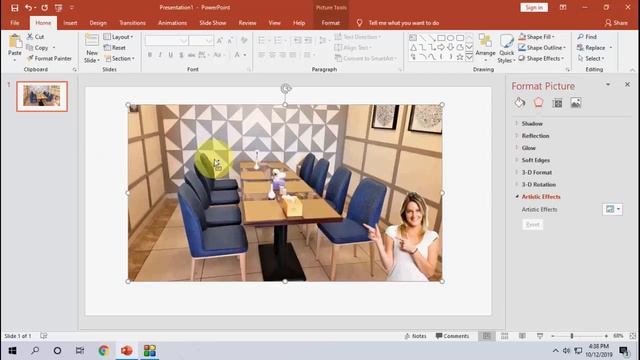This screenshot has height=360, width=640.
Task: Click the picture rotation handle
Action: (286, 89)
